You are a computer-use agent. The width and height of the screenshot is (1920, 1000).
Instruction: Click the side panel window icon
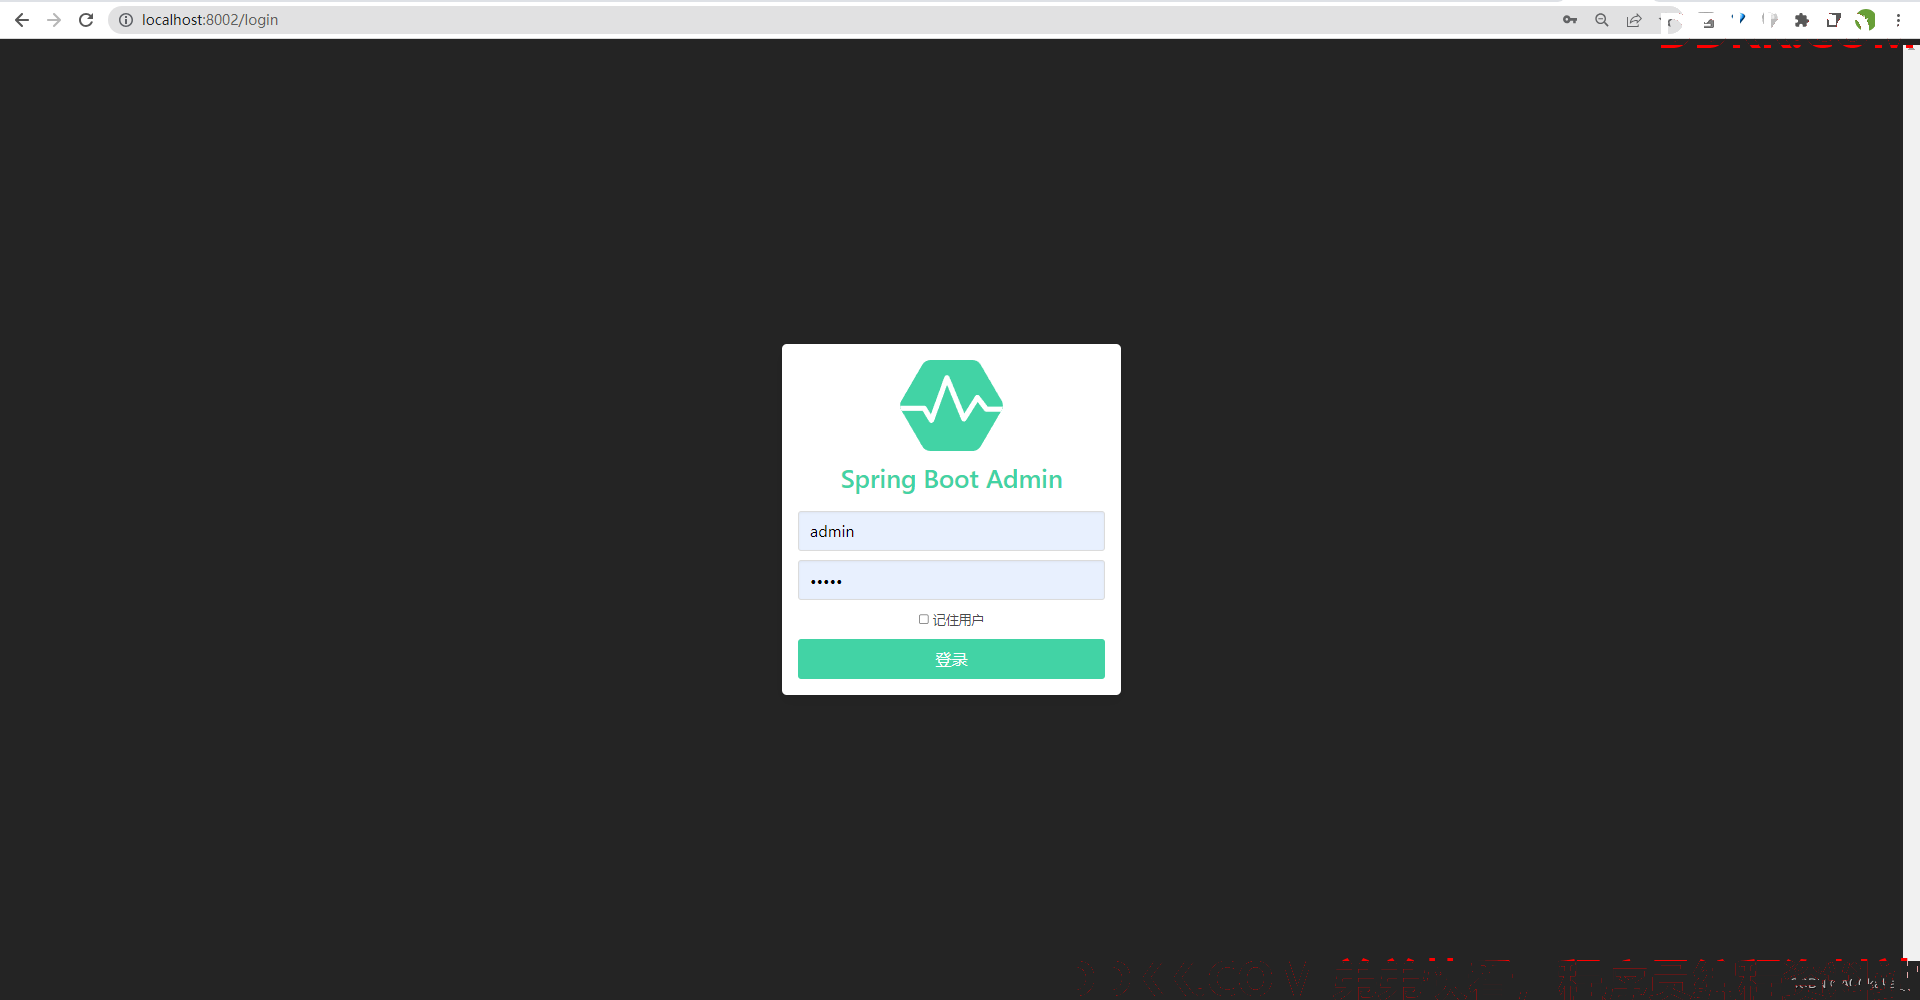(x=1834, y=20)
